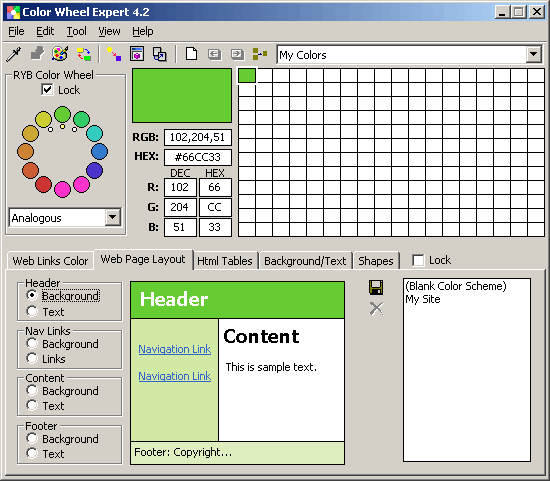550x481 pixels.
Task: Choose the indigo circle on color wheel
Action: tap(94, 171)
